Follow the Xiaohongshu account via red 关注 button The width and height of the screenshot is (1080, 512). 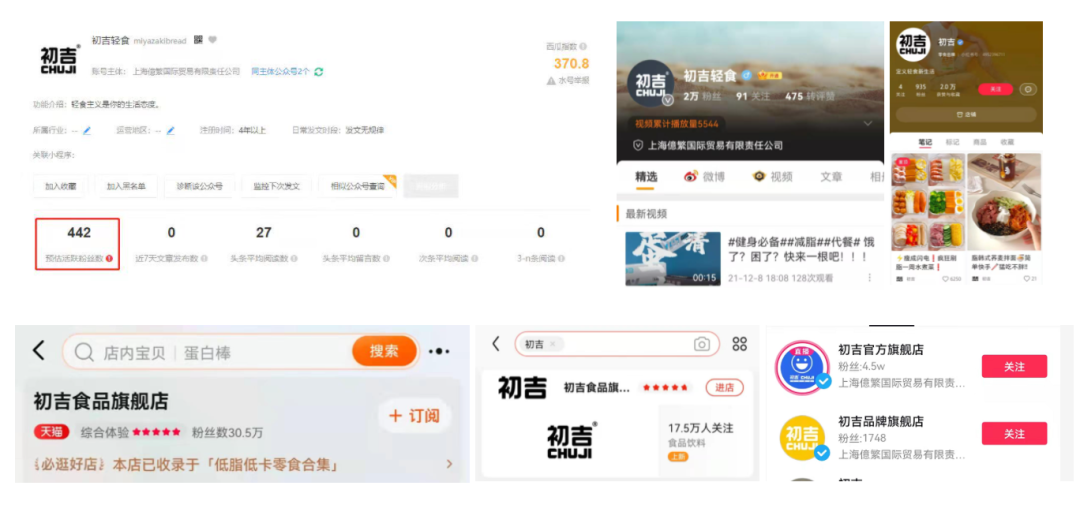[995, 90]
